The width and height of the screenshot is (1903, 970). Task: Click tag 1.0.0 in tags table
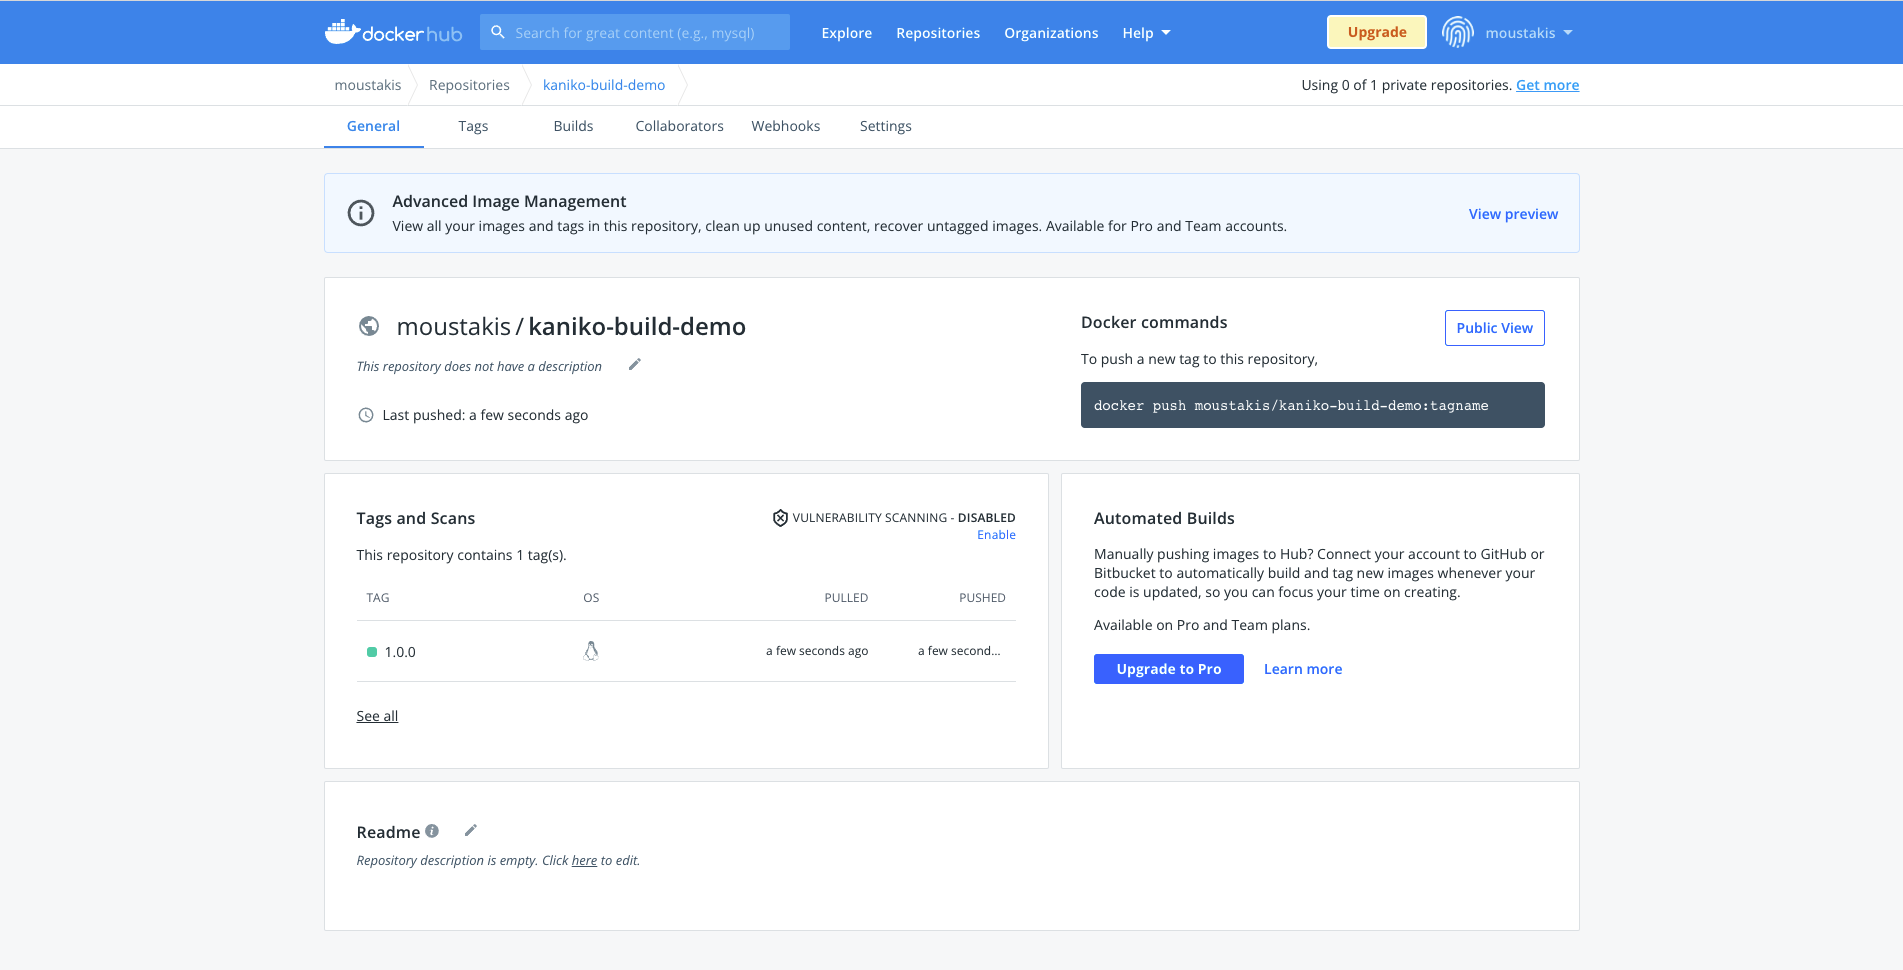400,652
